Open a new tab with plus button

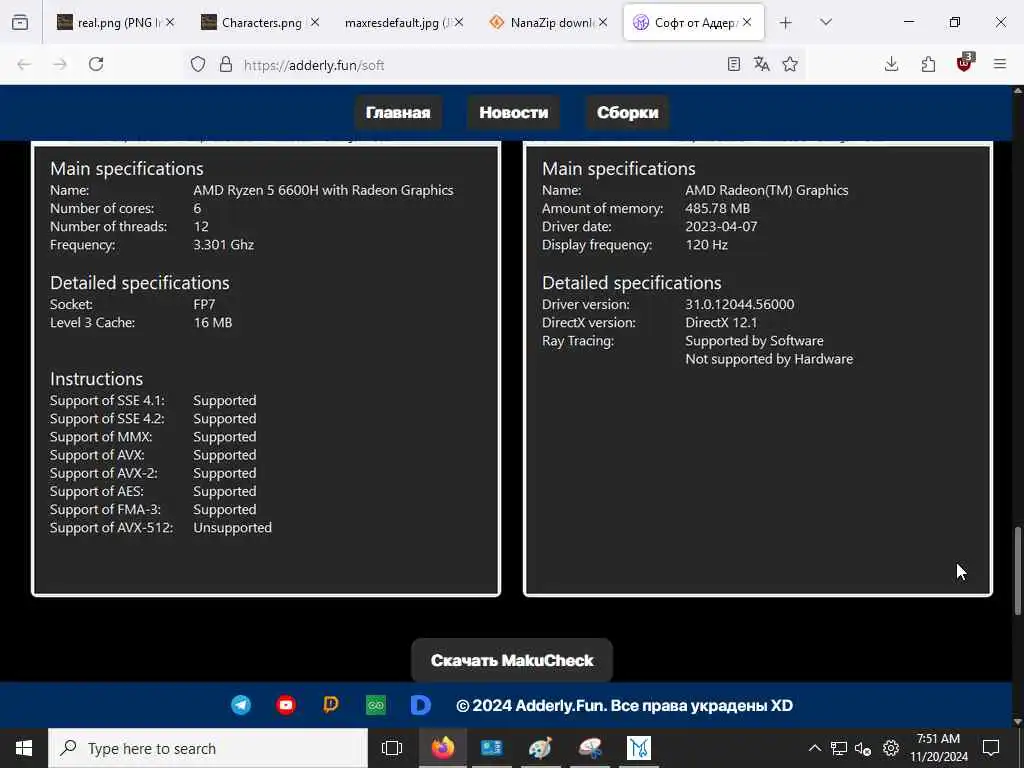pyautogui.click(x=786, y=22)
